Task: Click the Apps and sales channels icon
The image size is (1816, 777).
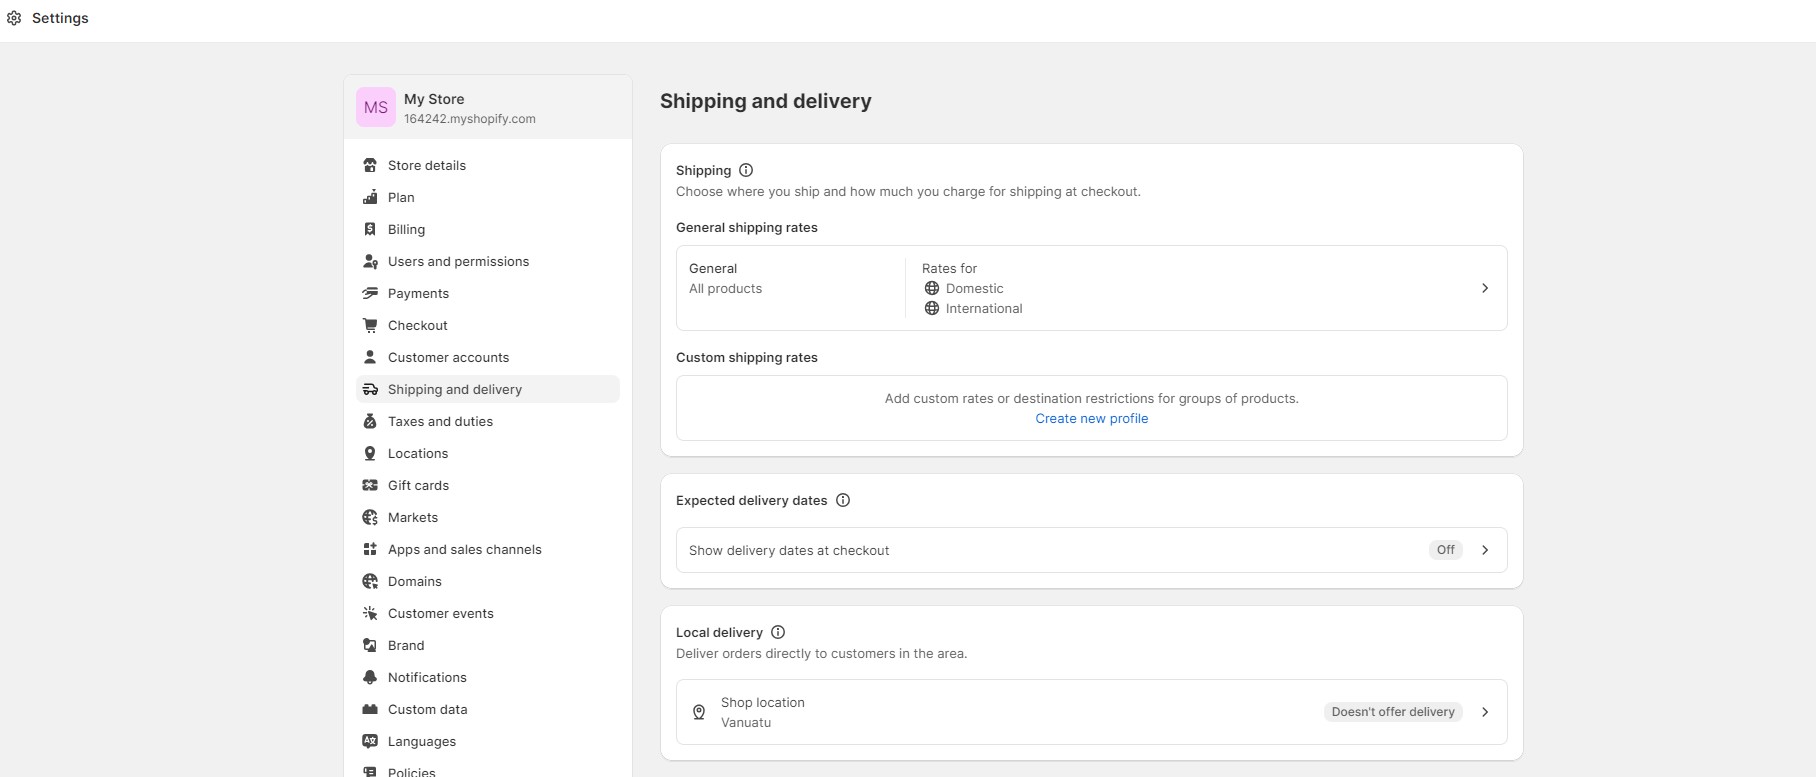Action: tap(370, 549)
